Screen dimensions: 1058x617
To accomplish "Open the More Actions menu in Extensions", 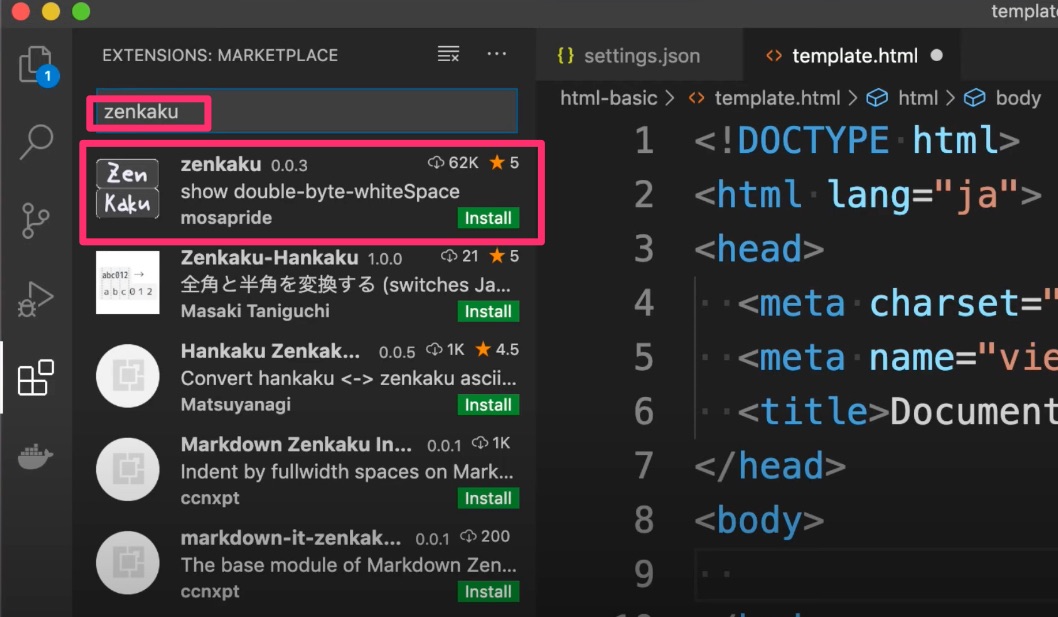I will [x=497, y=55].
